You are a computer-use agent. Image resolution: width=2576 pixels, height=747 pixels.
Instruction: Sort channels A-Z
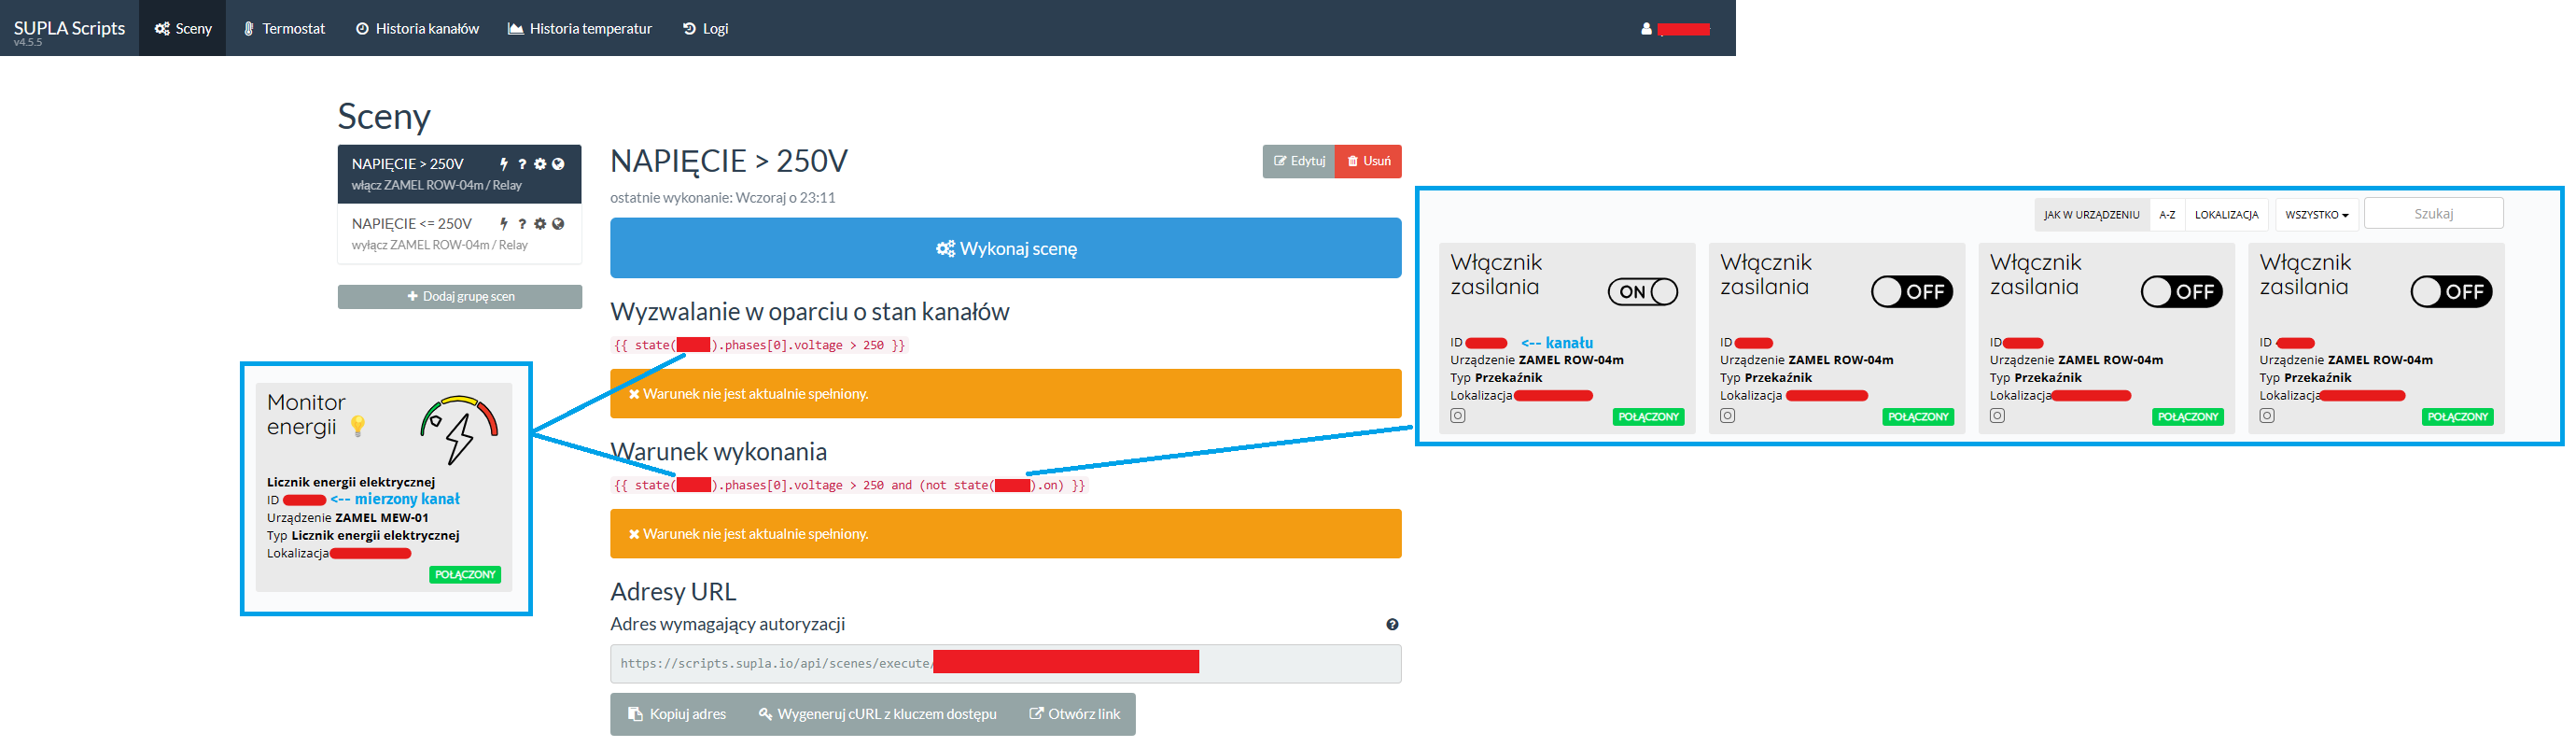click(x=2166, y=215)
